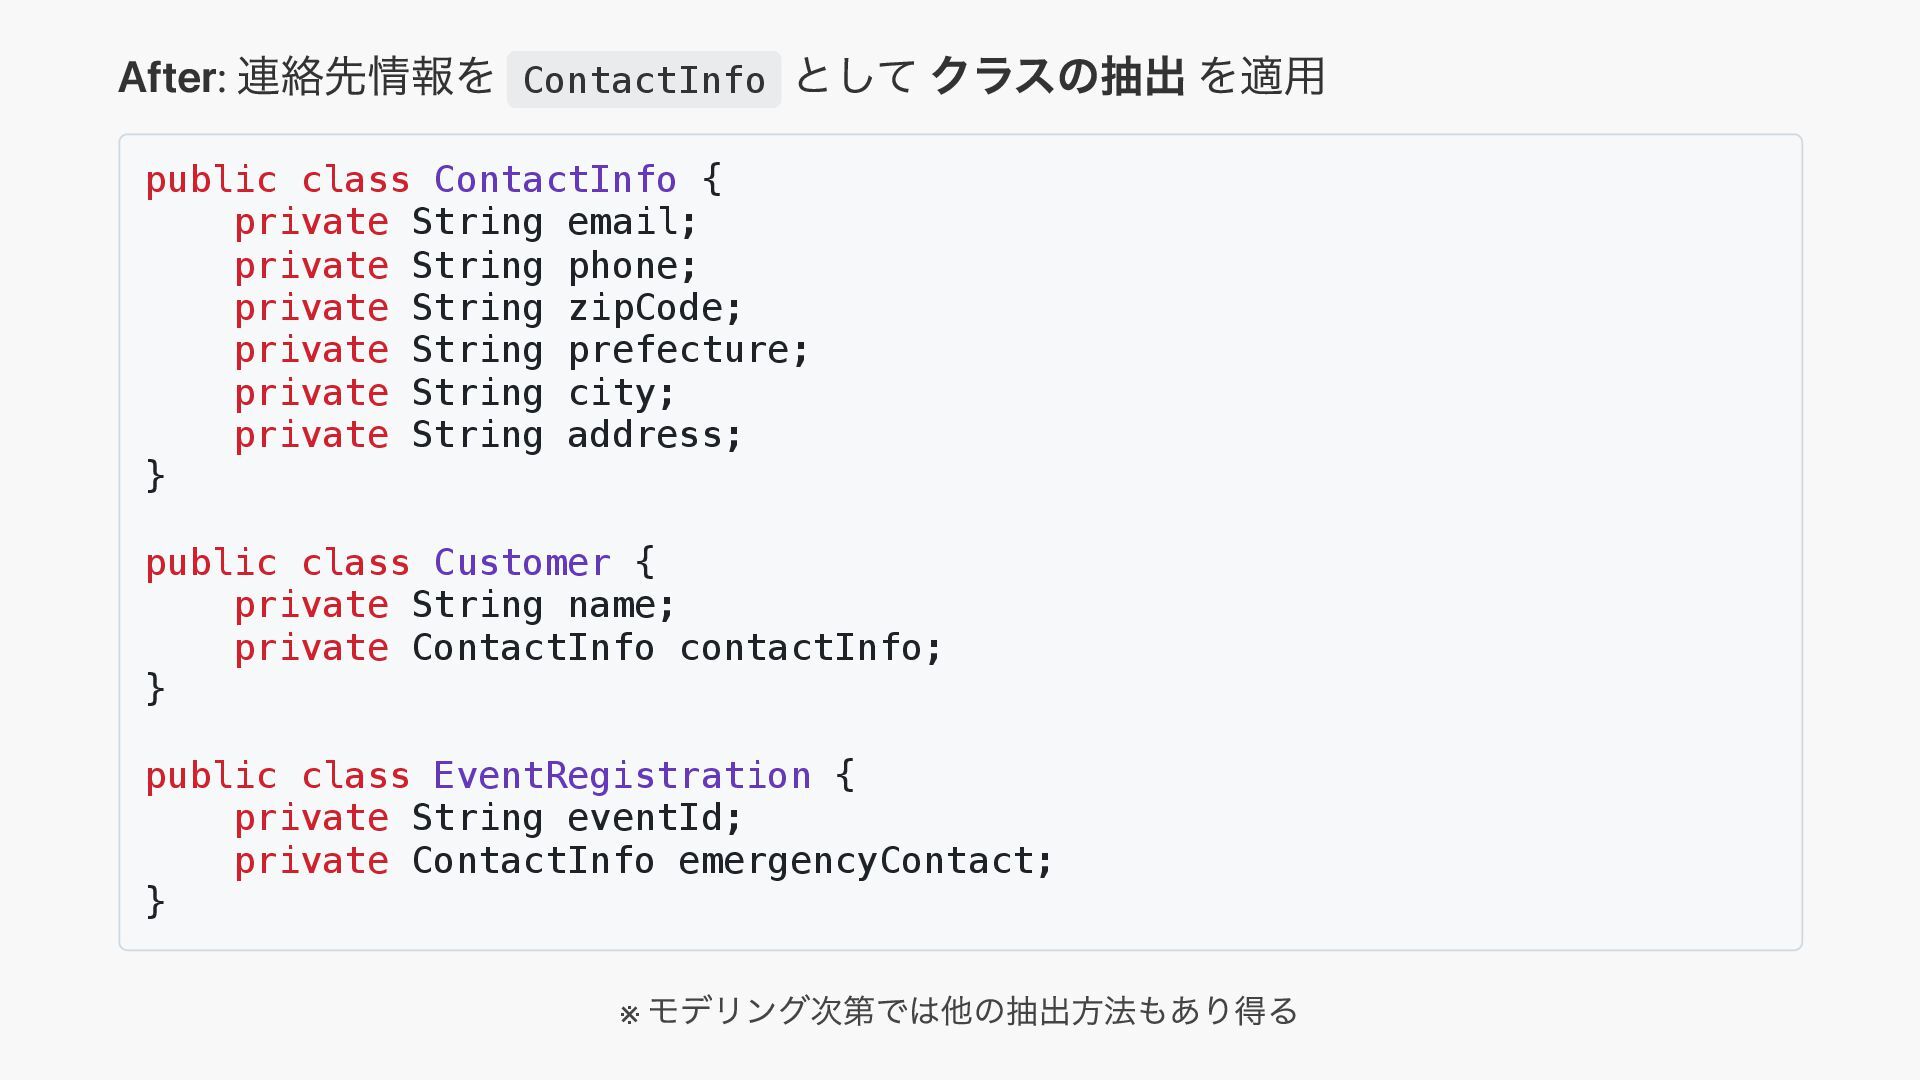This screenshot has height=1080, width=1920.
Task: Click the name field in Customer
Action: (611, 605)
